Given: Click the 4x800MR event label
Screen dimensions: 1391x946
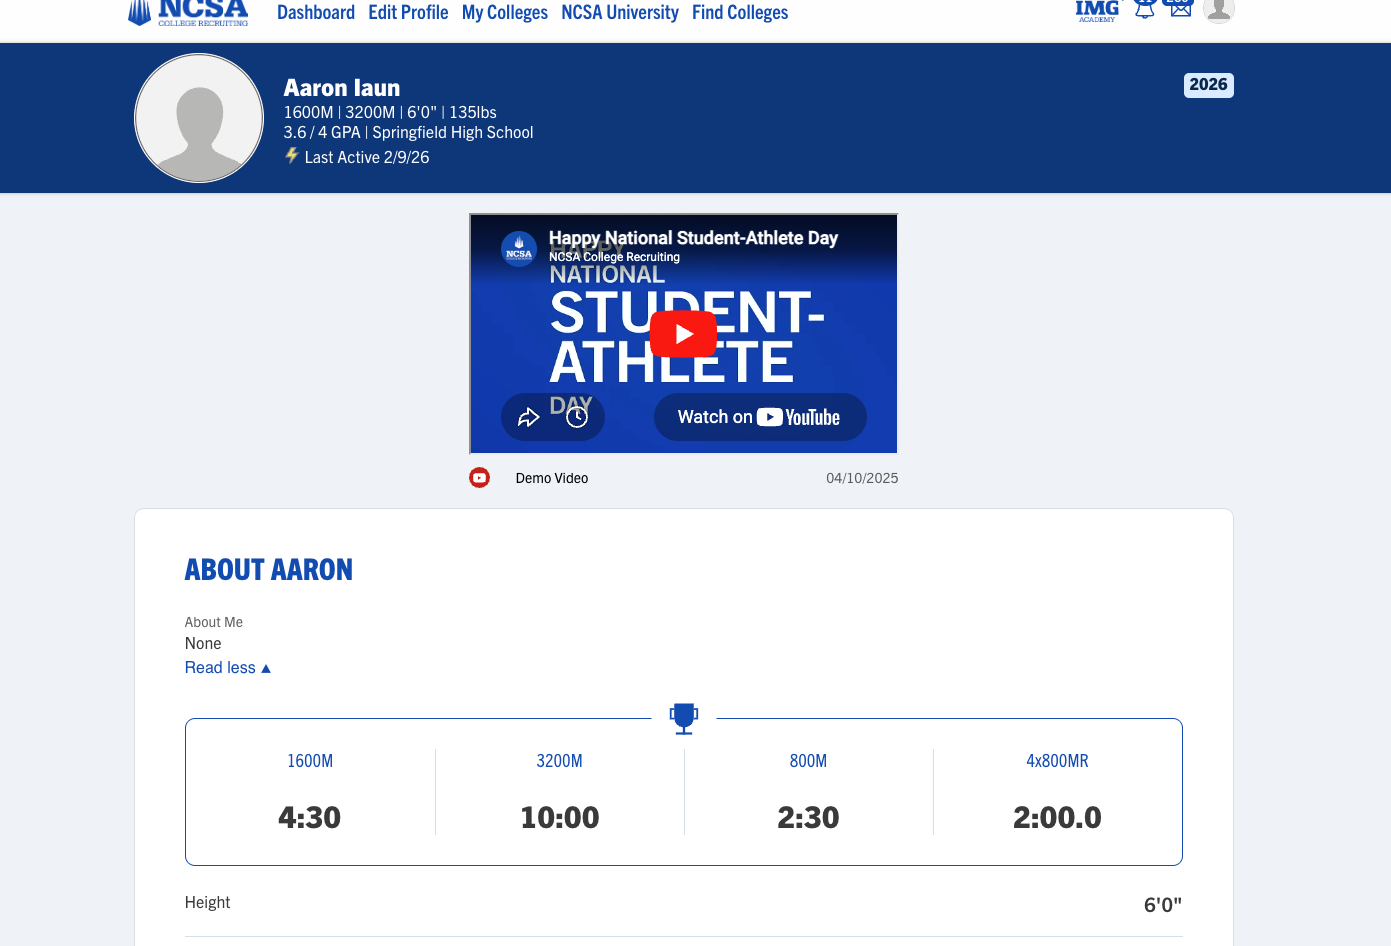Looking at the screenshot, I should click(x=1057, y=761).
